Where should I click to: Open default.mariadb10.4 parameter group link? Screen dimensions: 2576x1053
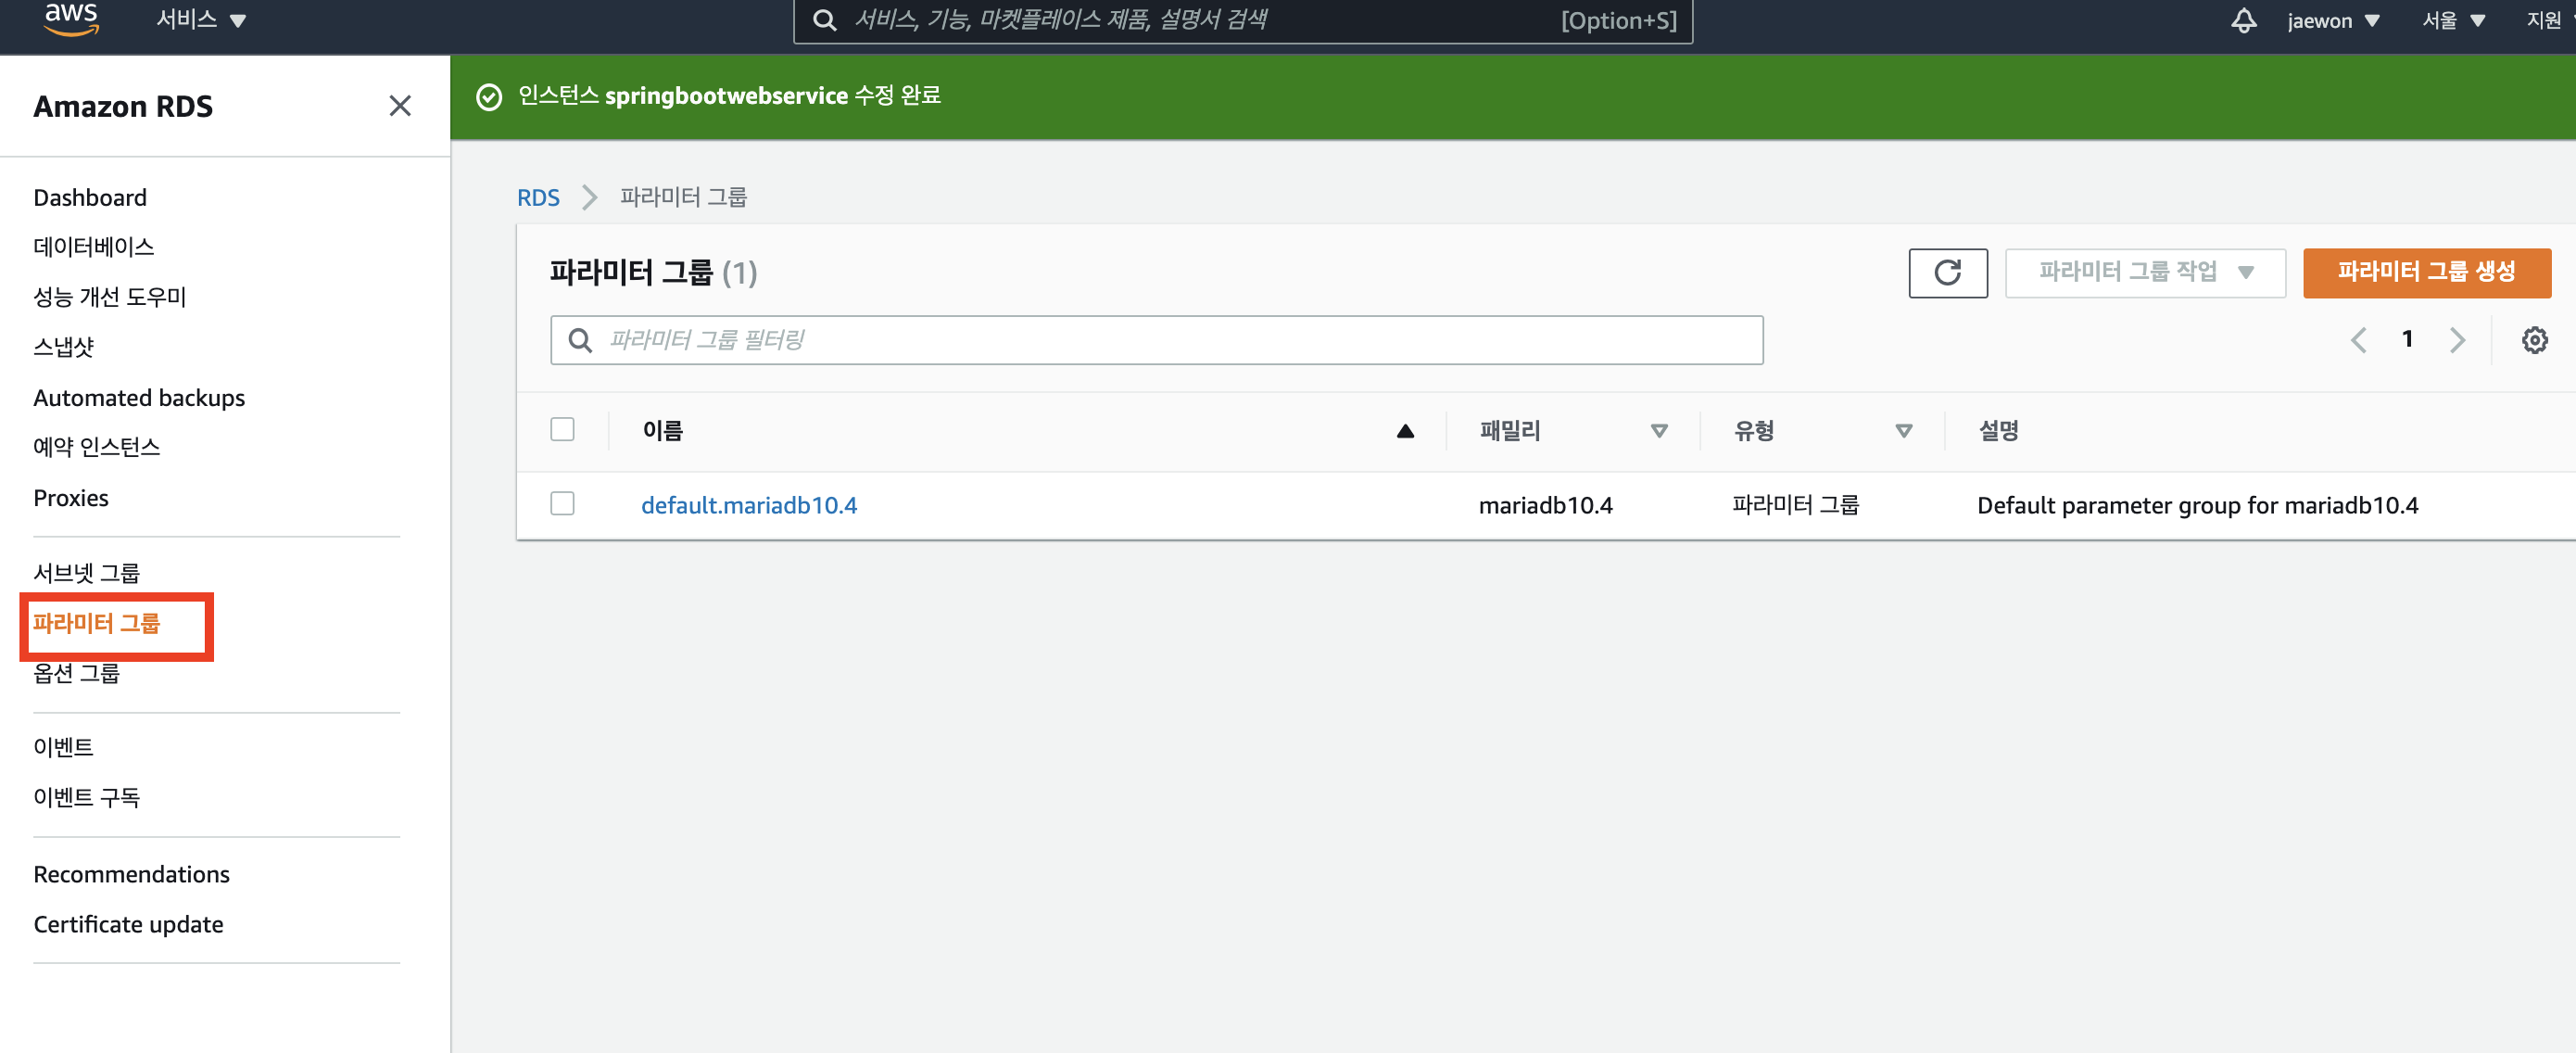(748, 505)
